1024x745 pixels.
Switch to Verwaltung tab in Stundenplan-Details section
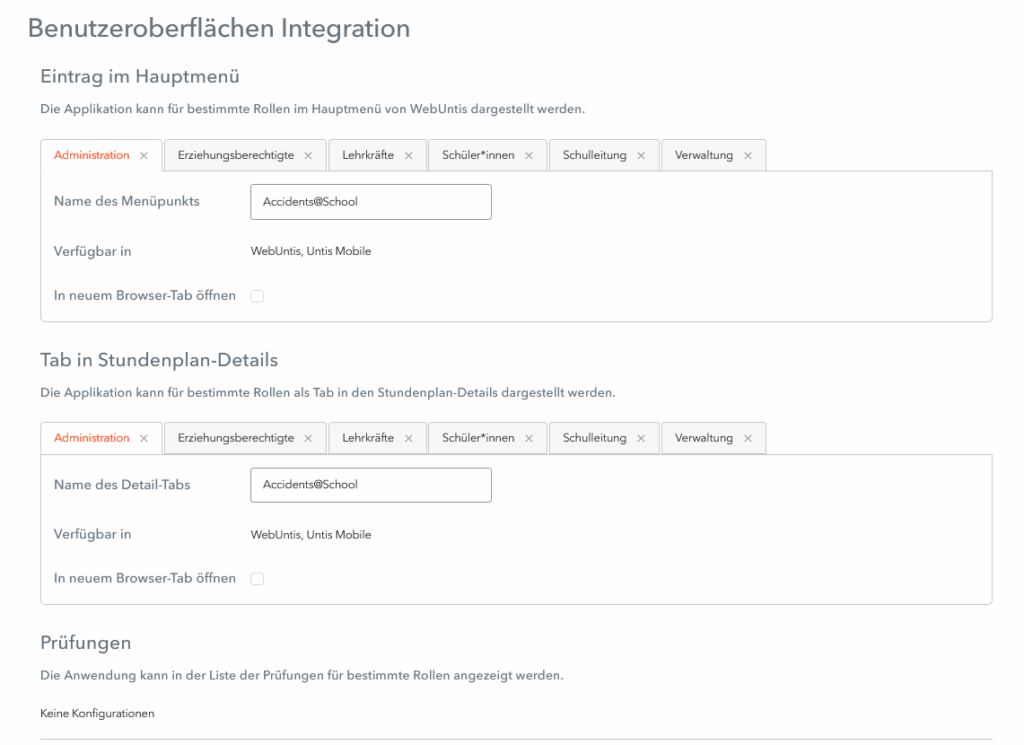coord(704,439)
